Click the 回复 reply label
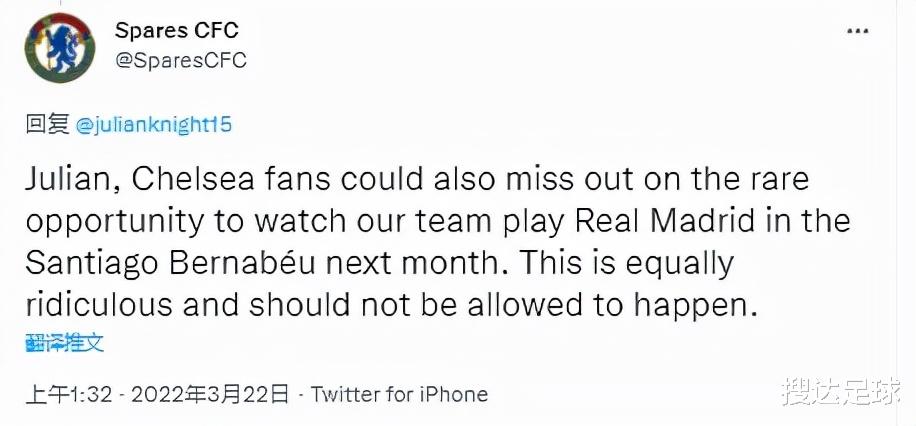 tap(47, 124)
